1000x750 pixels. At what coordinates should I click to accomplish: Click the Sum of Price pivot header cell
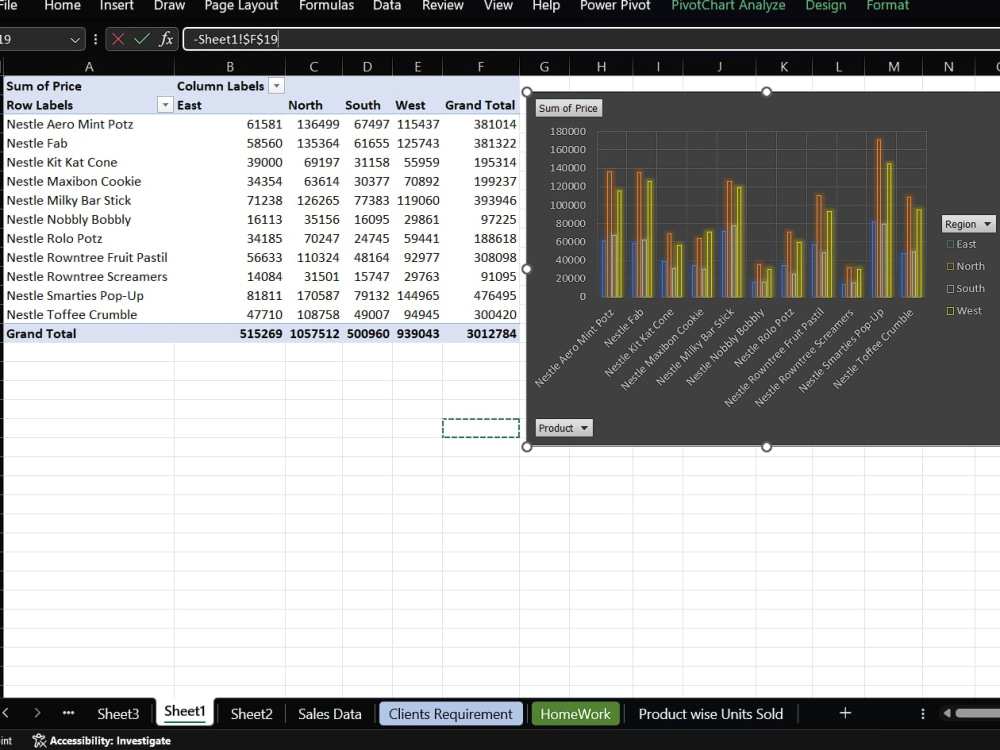click(89, 85)
